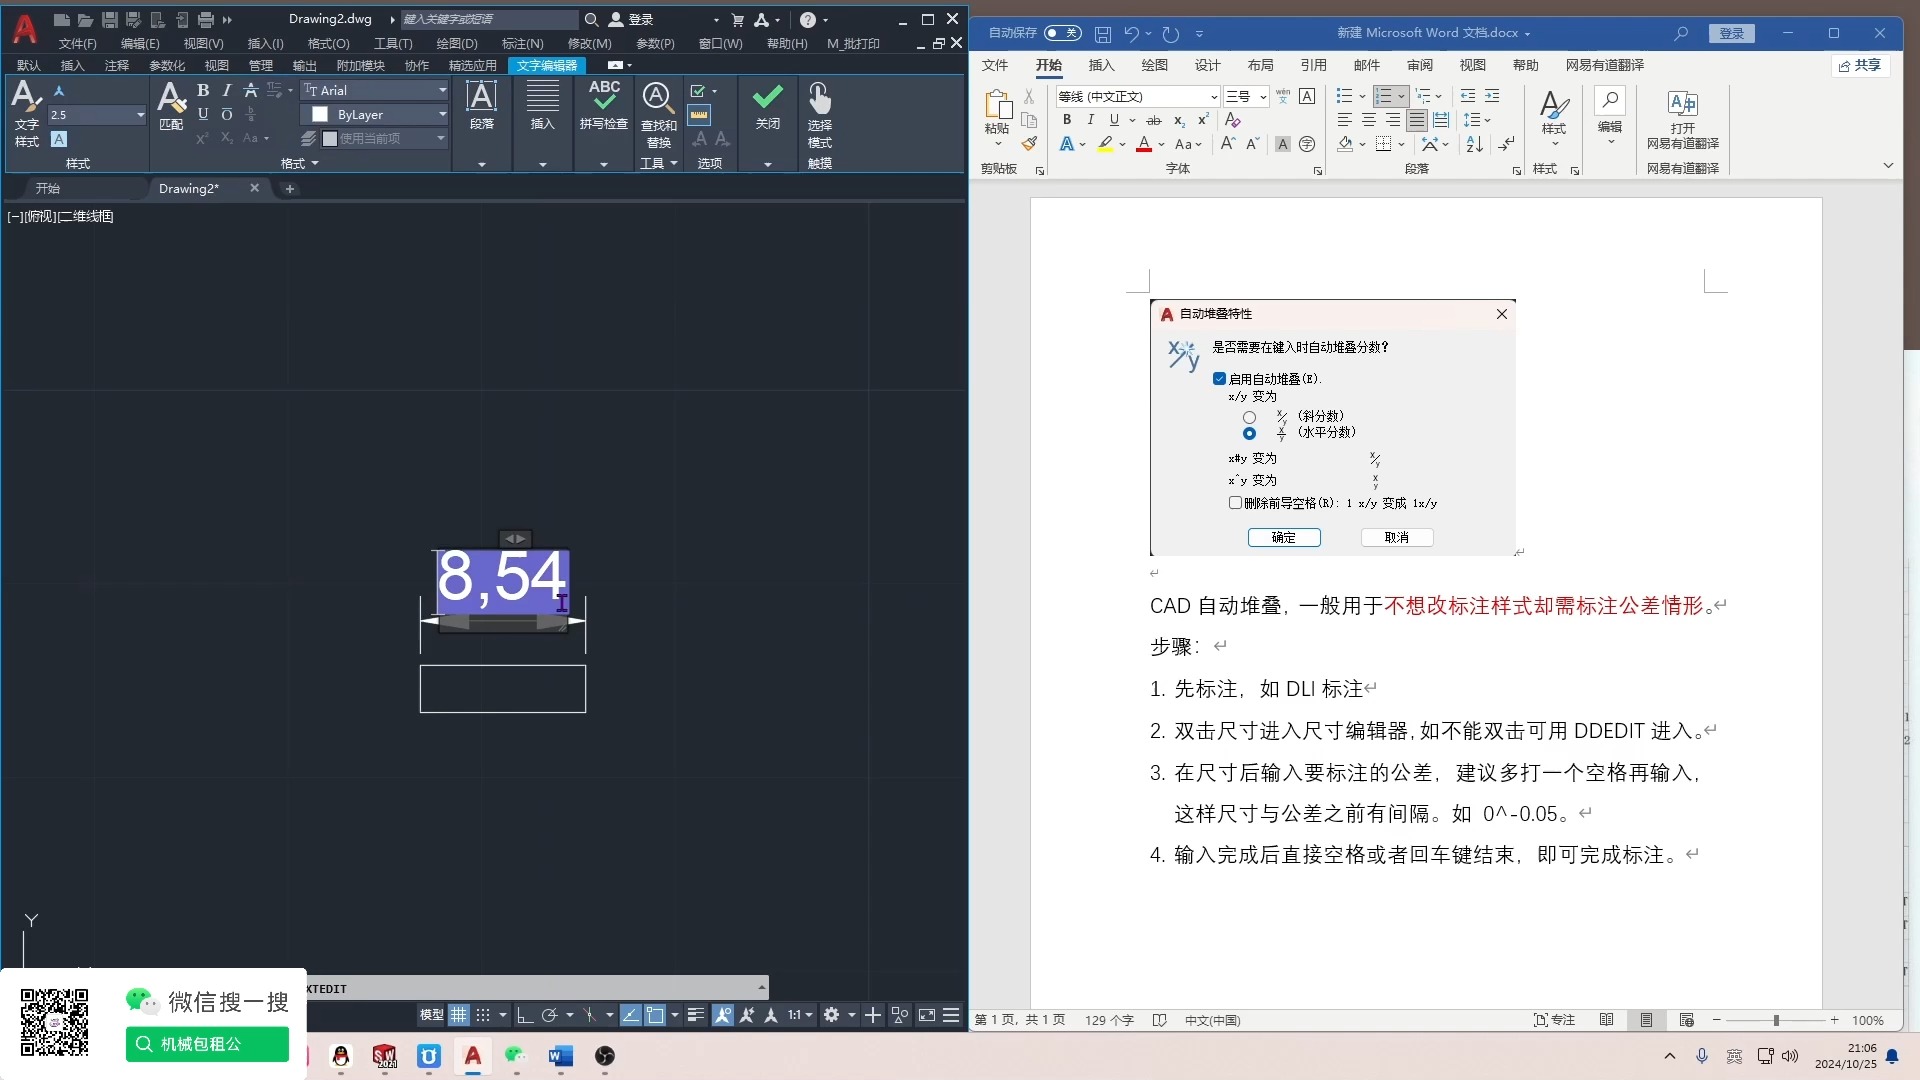
Task: Open the text height 2.5 dropdown
Action: pyautogui.click(x=140, y=115)
